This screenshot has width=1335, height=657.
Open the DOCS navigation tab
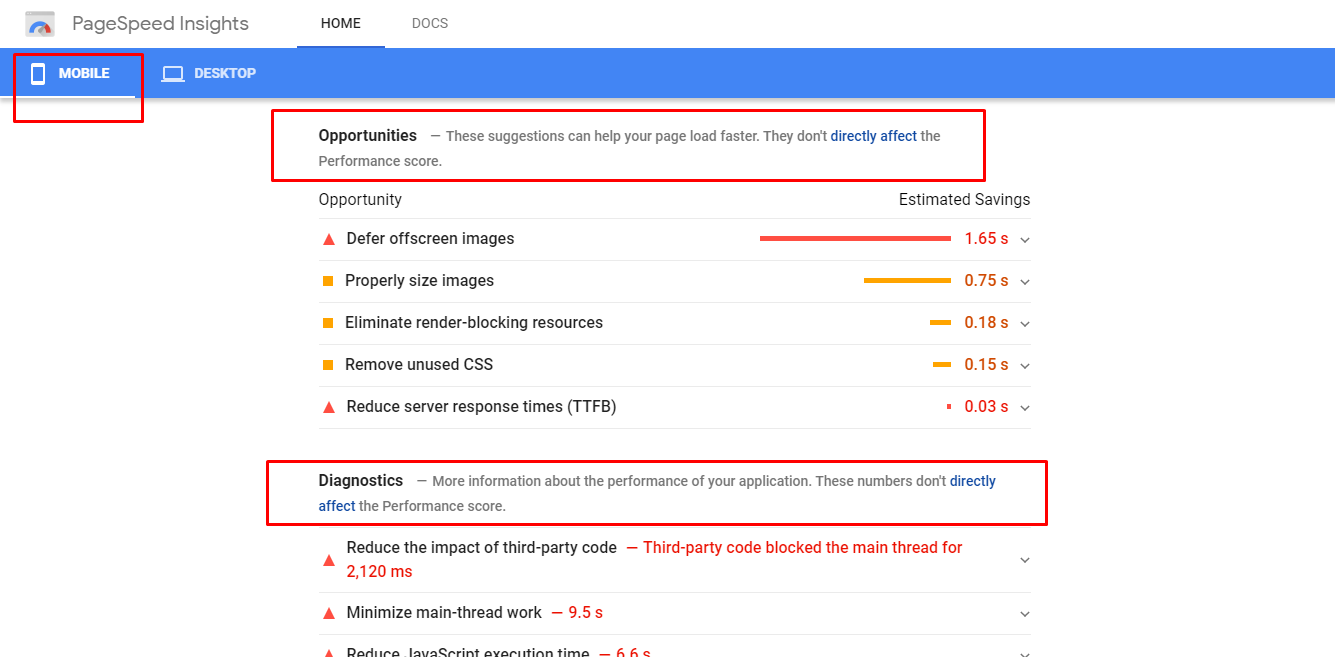click(x=430, y=23)
